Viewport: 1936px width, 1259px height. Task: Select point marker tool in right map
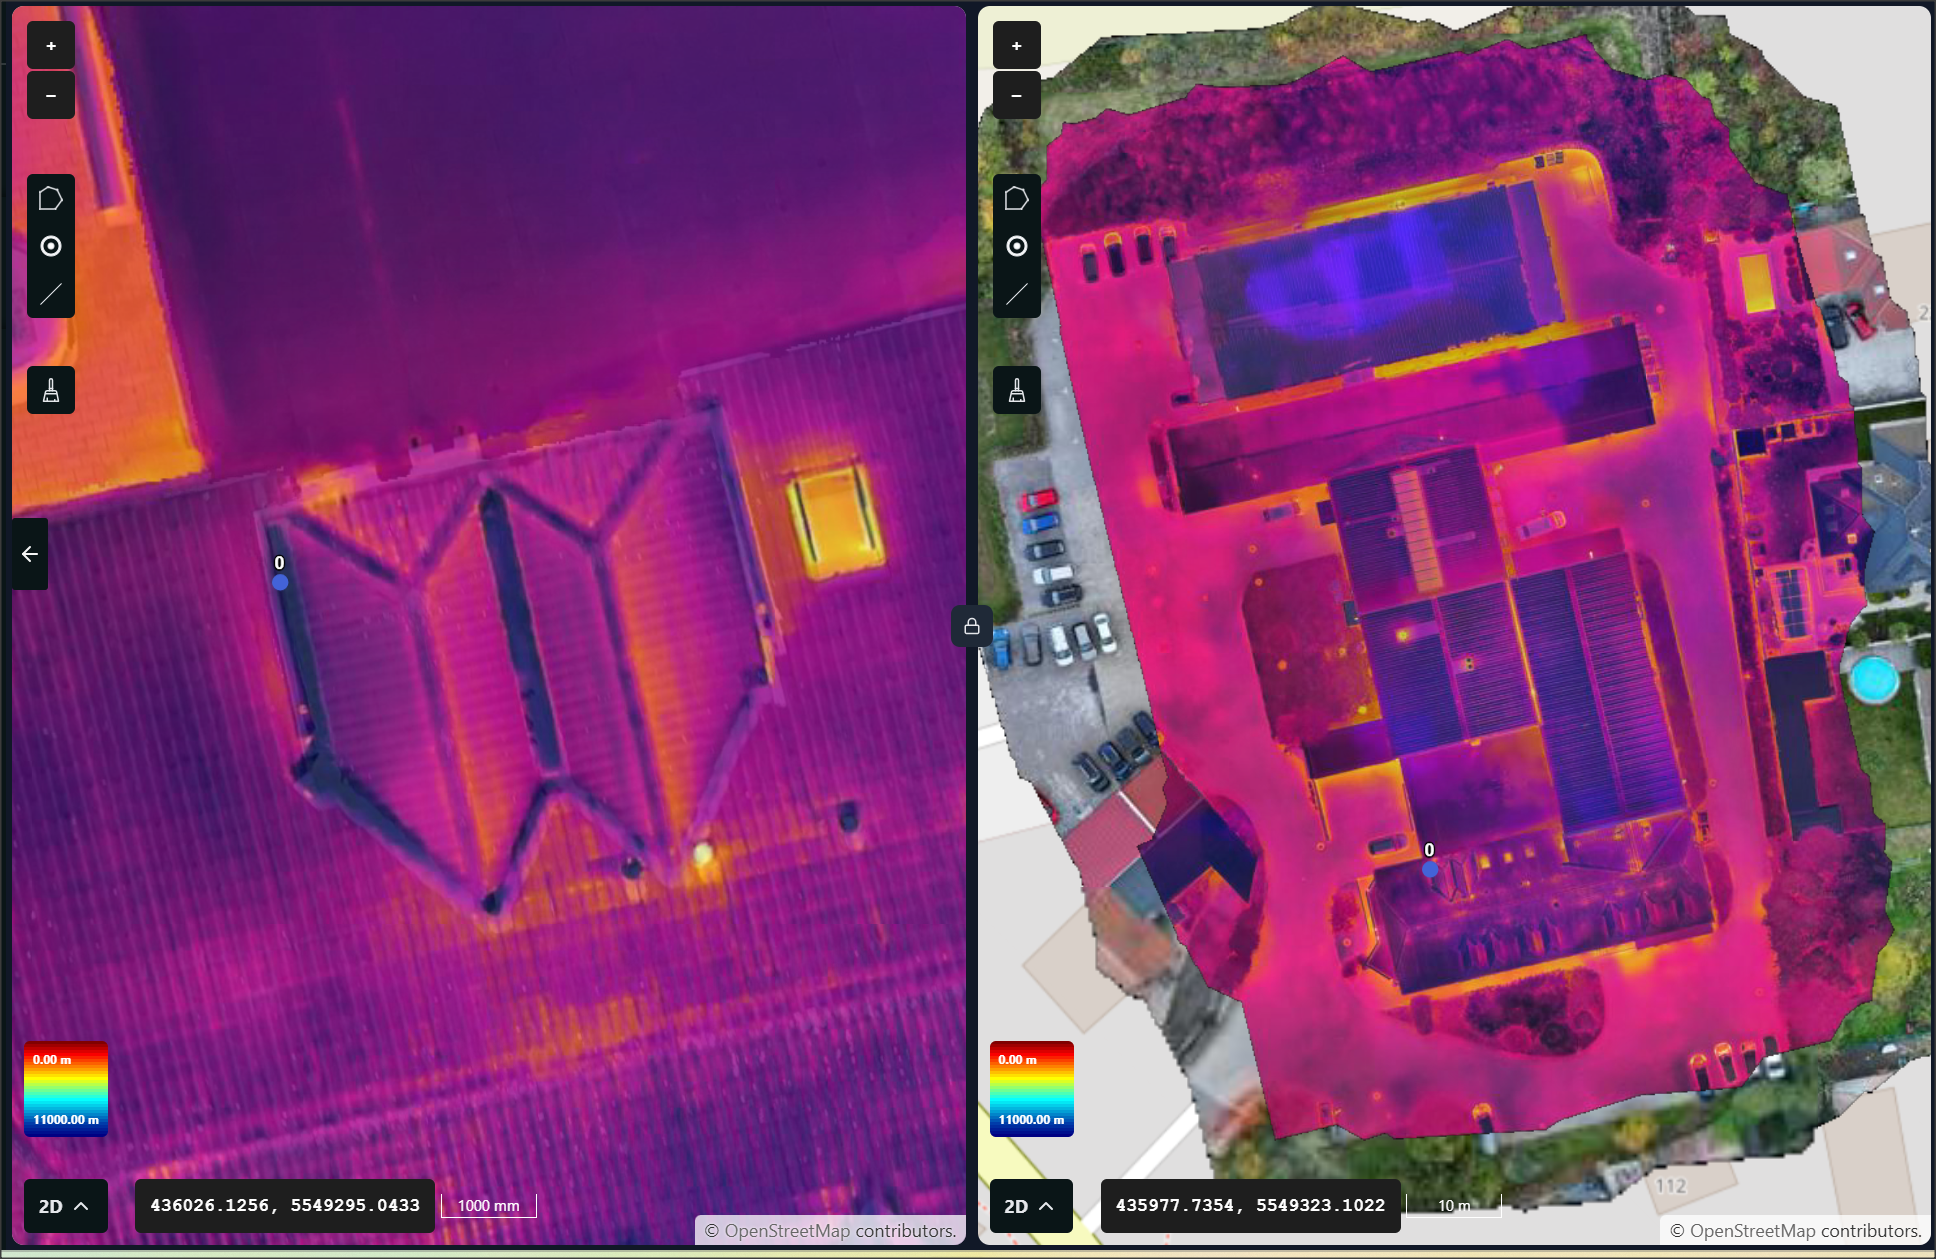[x=1017, y=246]
